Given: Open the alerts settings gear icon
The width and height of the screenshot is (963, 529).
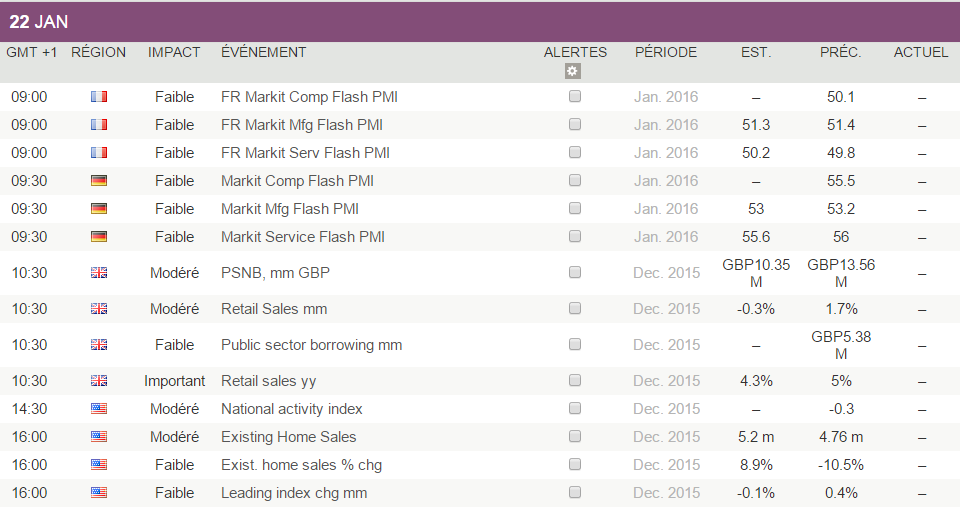Looking at the screenshot, I should click(x=572, y=71).
